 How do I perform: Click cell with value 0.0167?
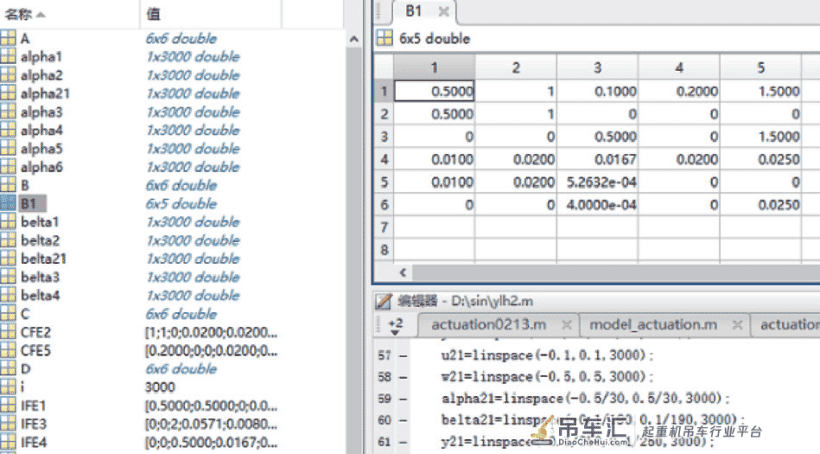(597, 159)
